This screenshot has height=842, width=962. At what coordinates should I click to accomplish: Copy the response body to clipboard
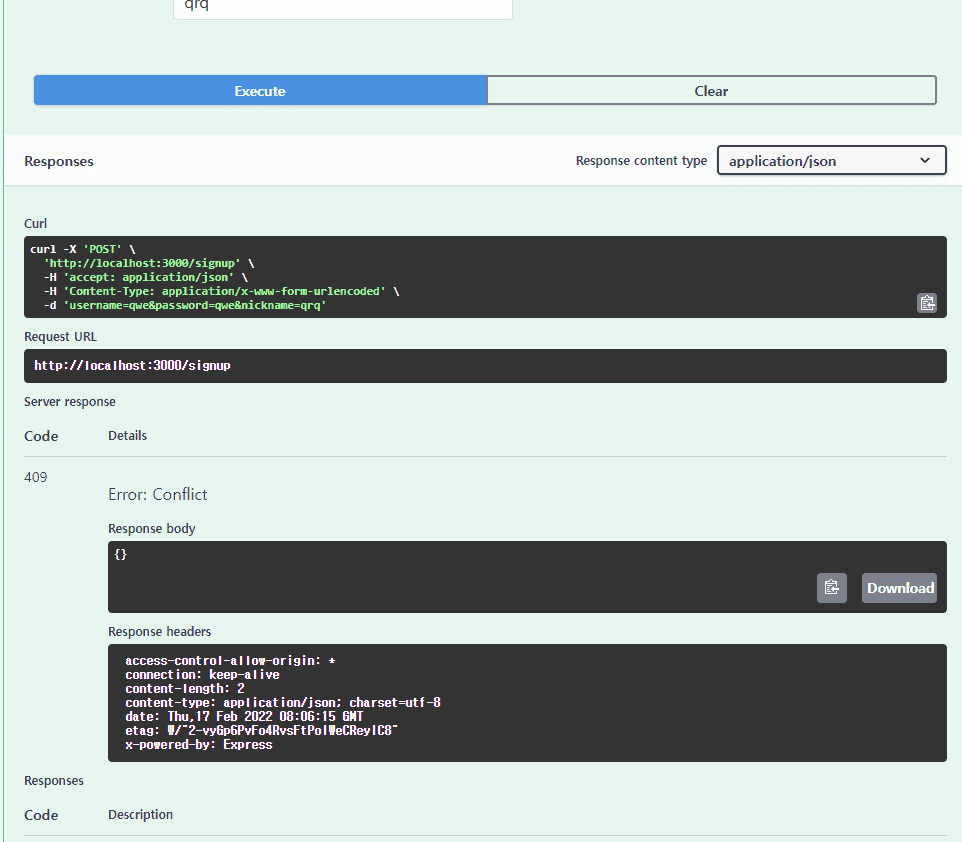coord(831,588)
